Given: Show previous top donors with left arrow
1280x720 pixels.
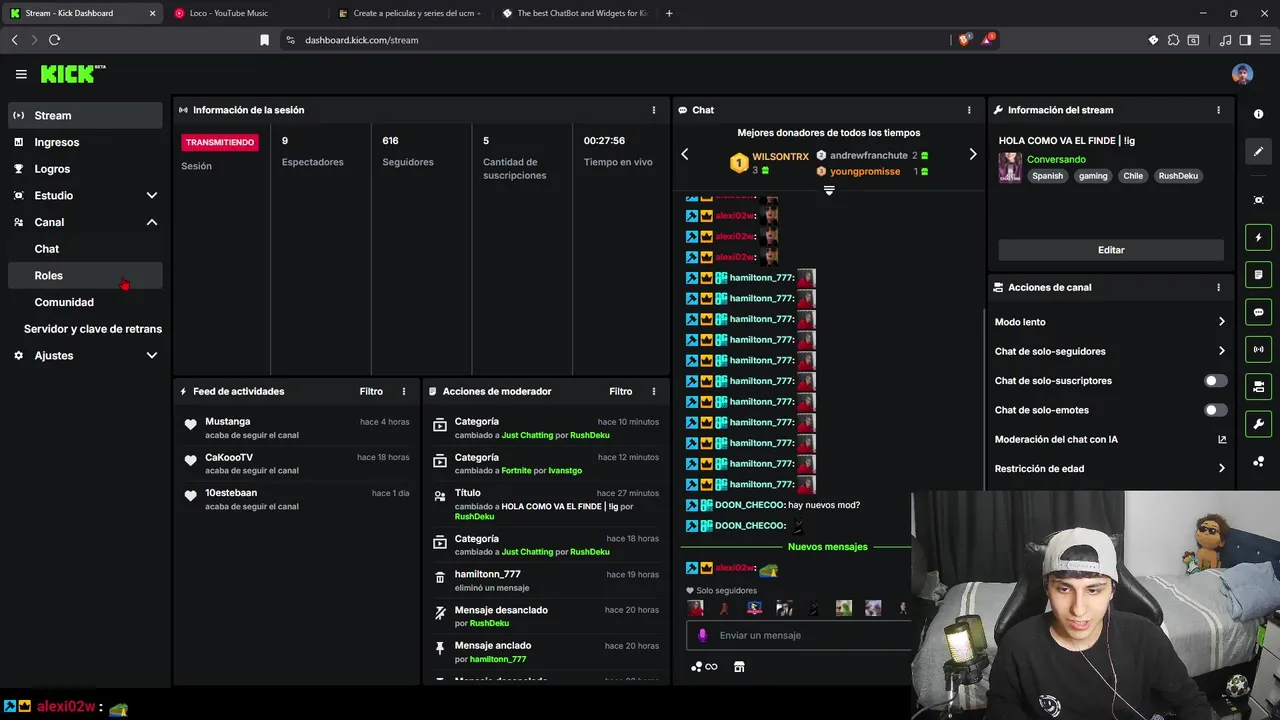Looking at the screenshot, I should tap(685, 154).
